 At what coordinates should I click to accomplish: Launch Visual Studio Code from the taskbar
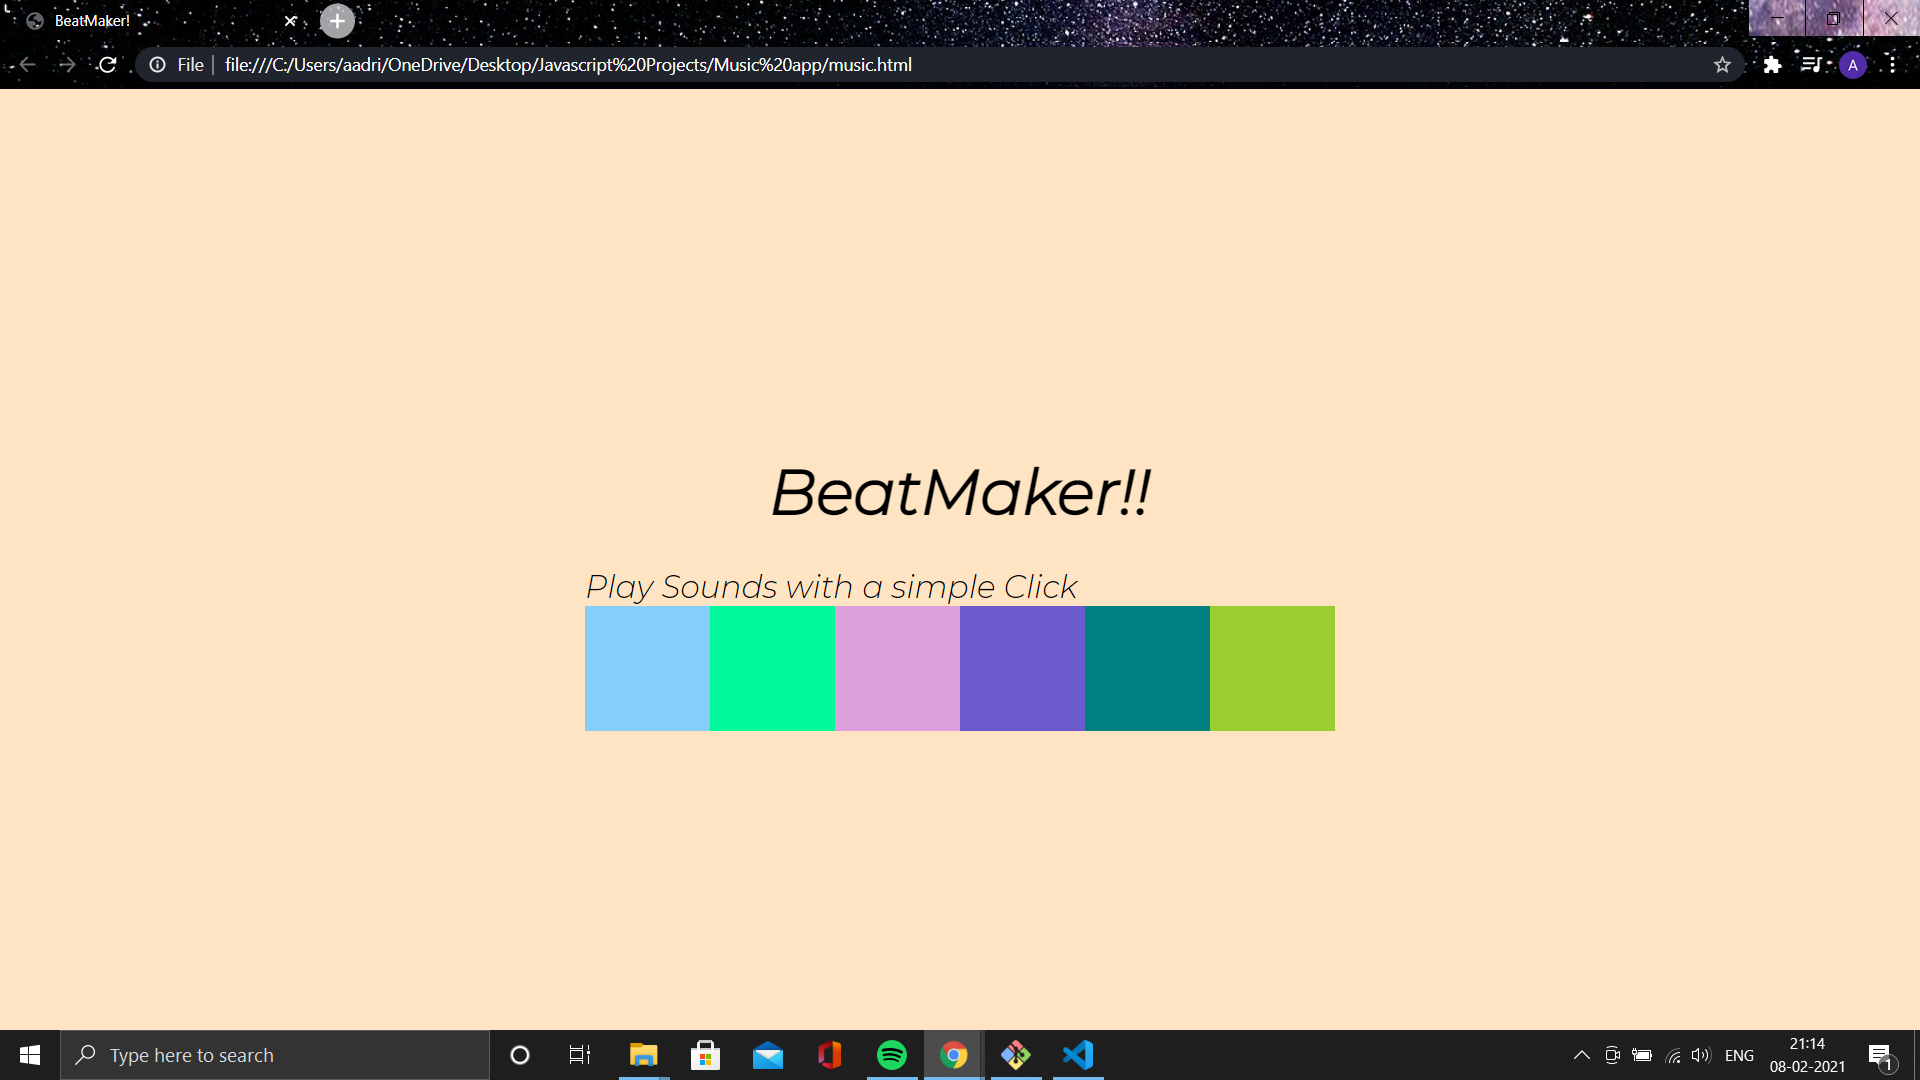point(1077,1055)
